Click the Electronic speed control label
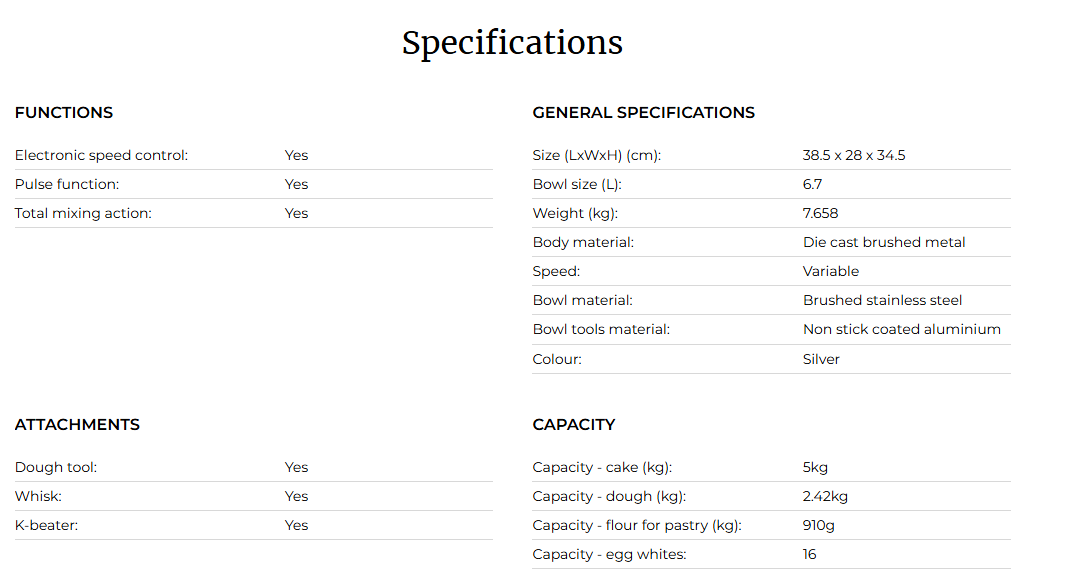The image size is (1082, 580). (101, 155)
